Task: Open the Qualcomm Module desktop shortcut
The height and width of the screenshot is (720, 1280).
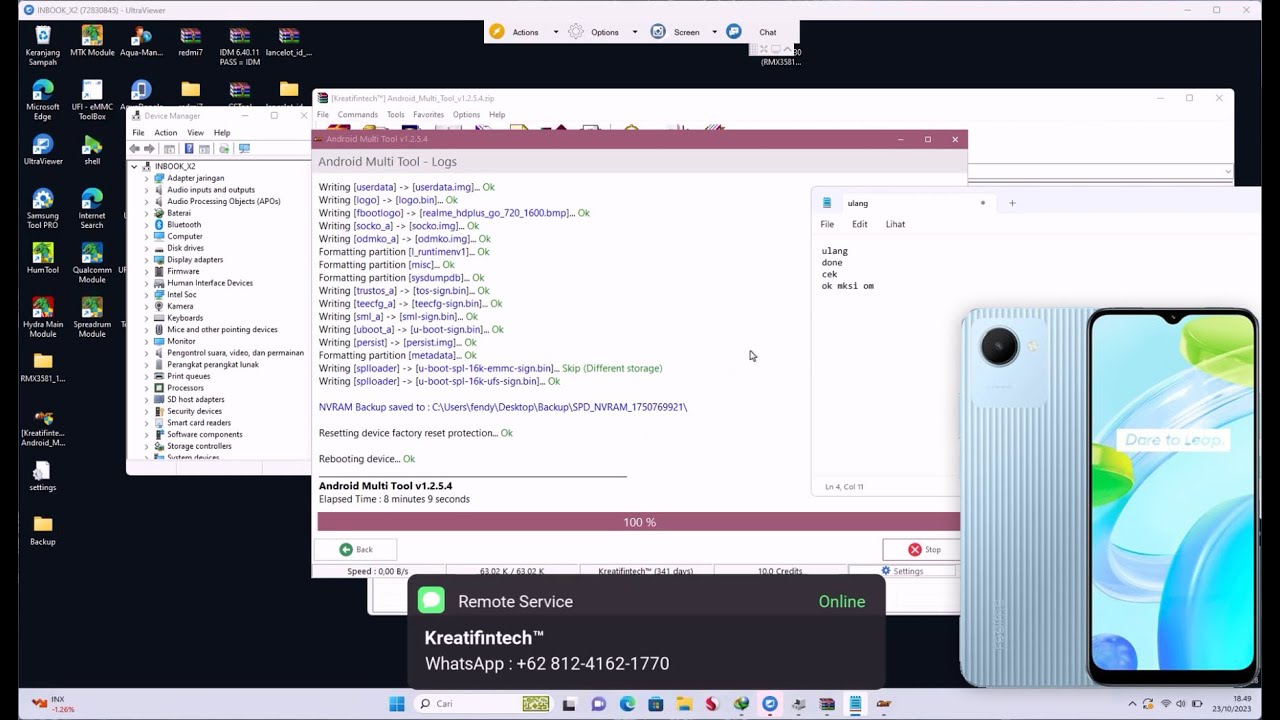Action: (x=92, y=262)
